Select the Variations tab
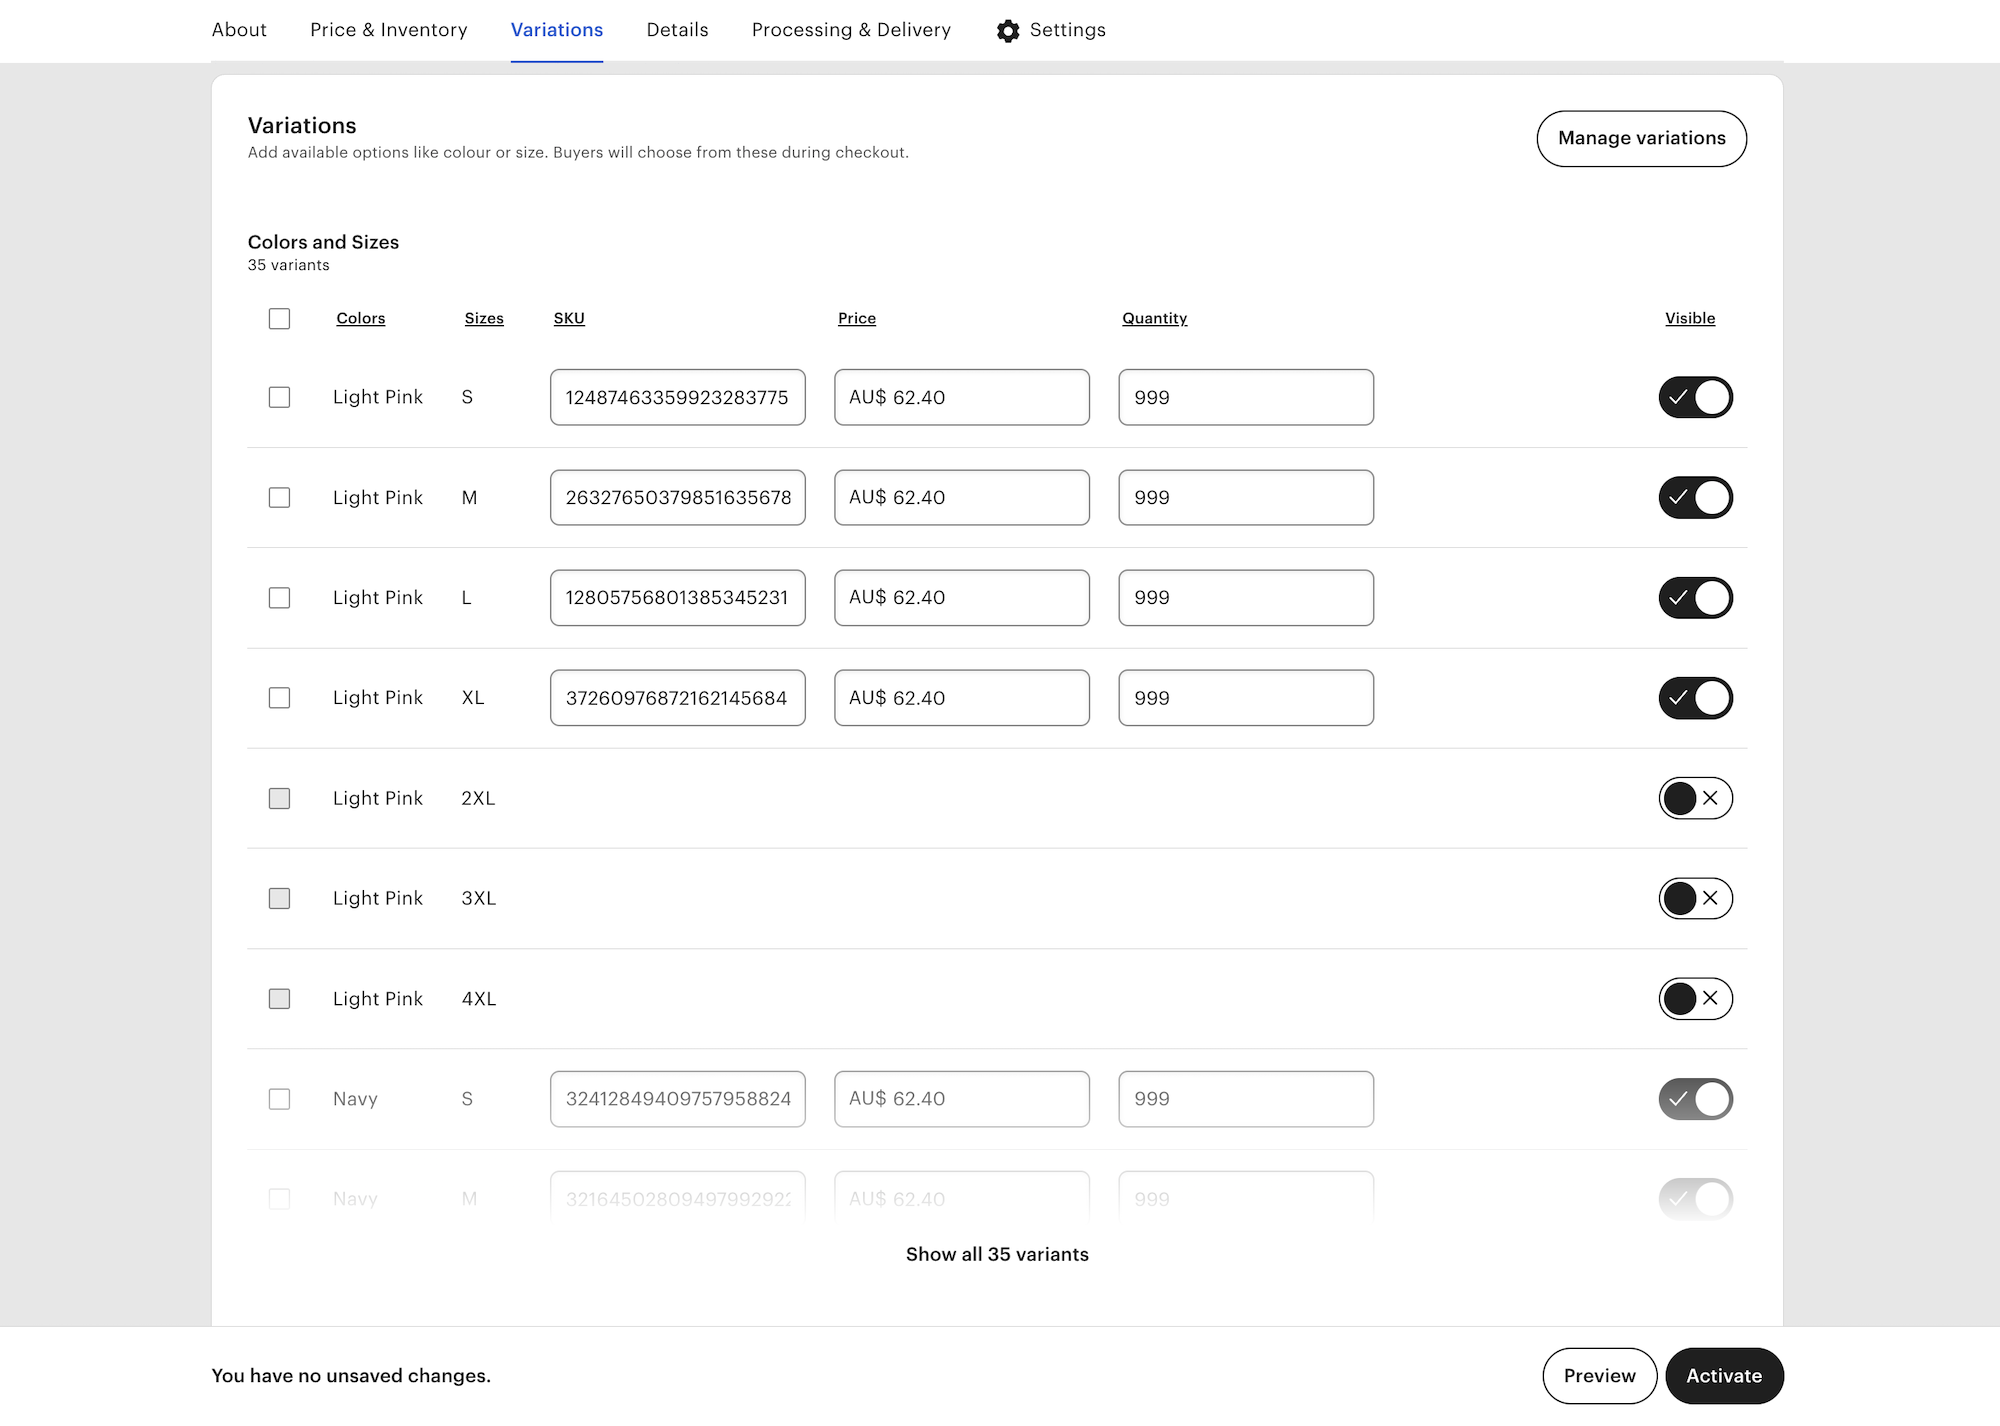2000x1426 pixels. 557,30
